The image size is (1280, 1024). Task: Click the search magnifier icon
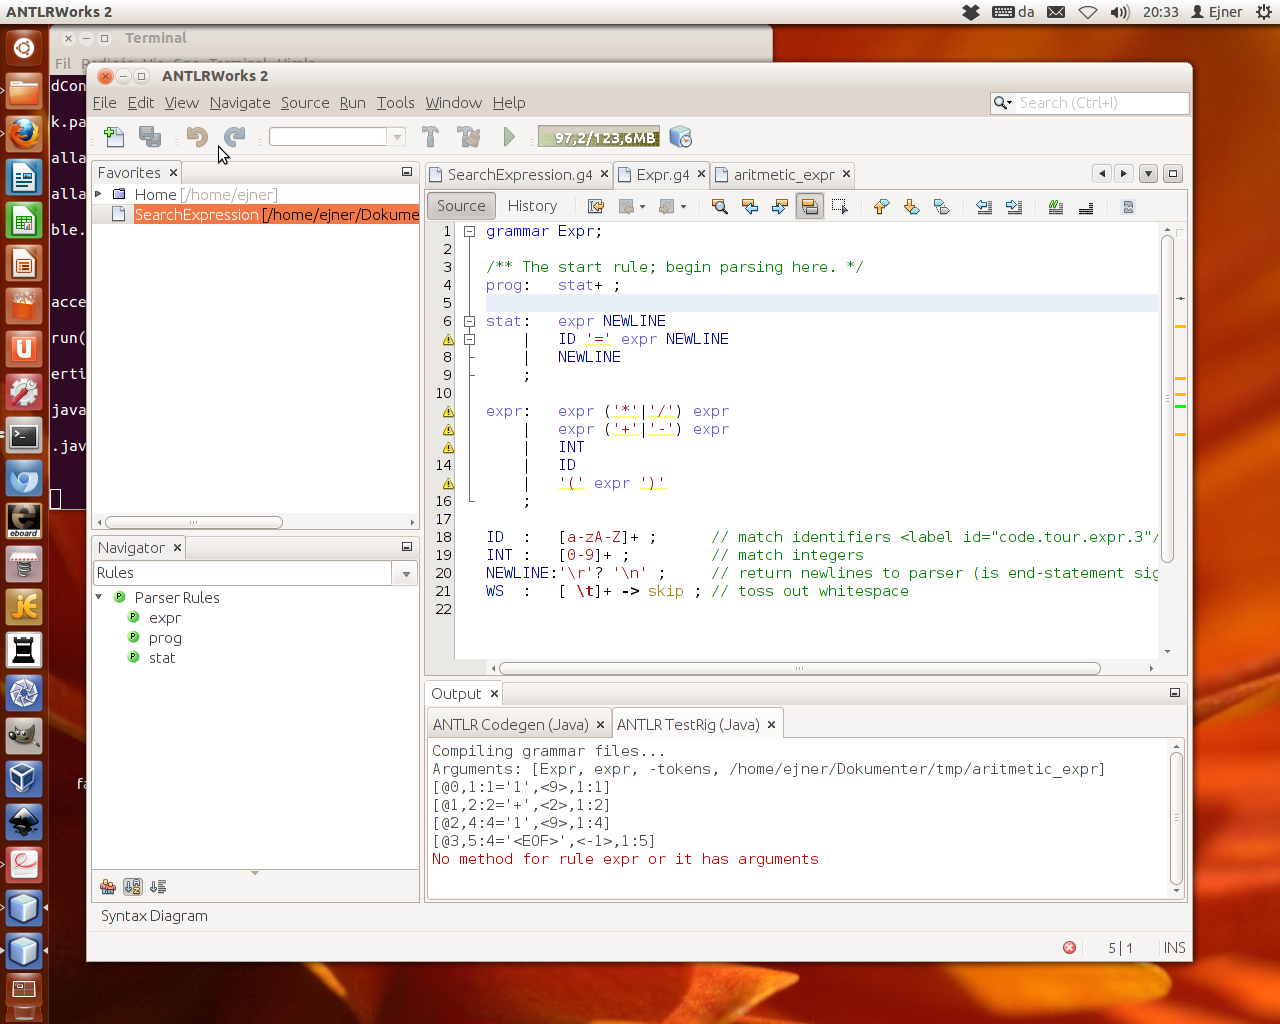coord(1003,103)
